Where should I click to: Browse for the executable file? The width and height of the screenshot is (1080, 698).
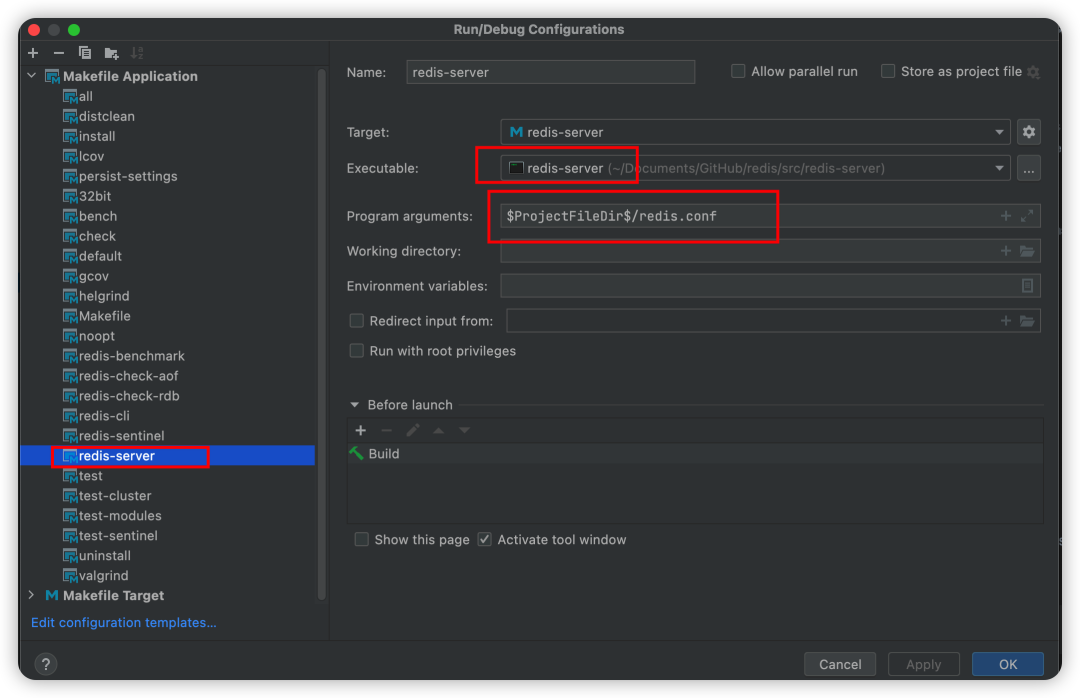[1029, 168]
